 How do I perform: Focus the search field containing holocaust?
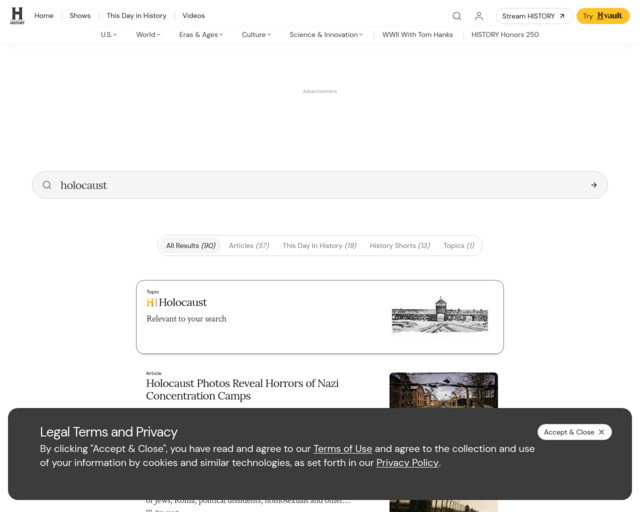point(320,185)
